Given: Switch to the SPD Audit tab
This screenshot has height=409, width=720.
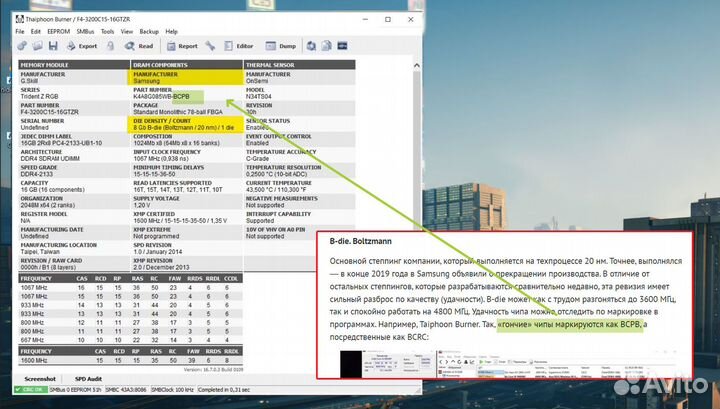Looking at the screenshot, I should tap(90, 380).
